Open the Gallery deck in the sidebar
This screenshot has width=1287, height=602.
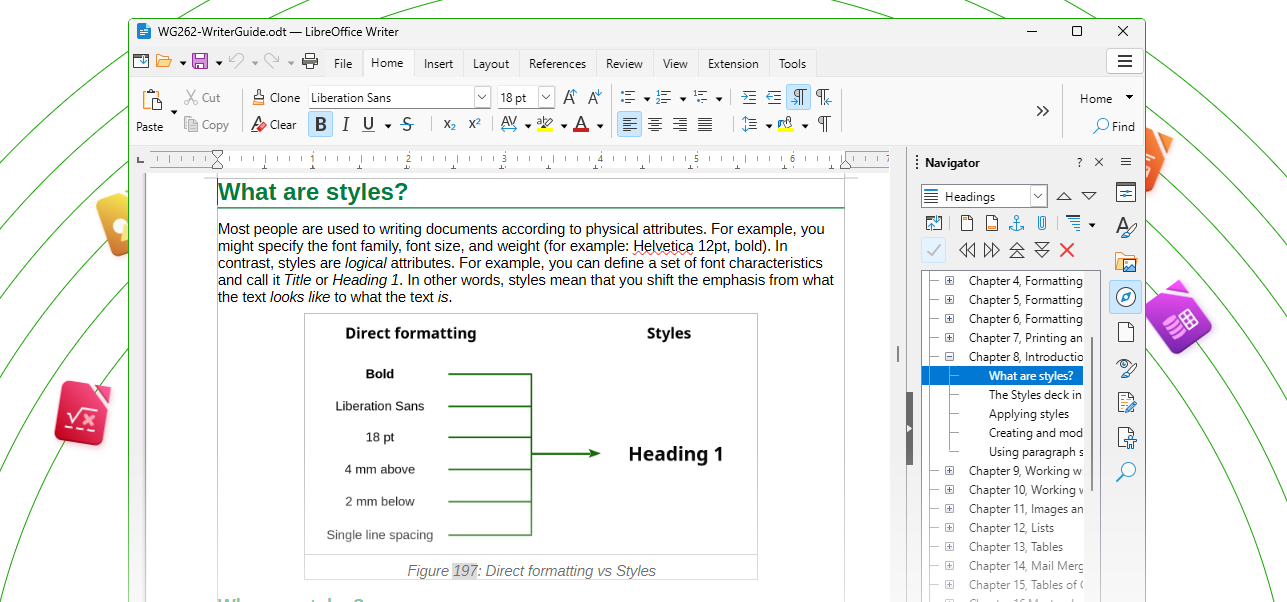coord(1126,263)
